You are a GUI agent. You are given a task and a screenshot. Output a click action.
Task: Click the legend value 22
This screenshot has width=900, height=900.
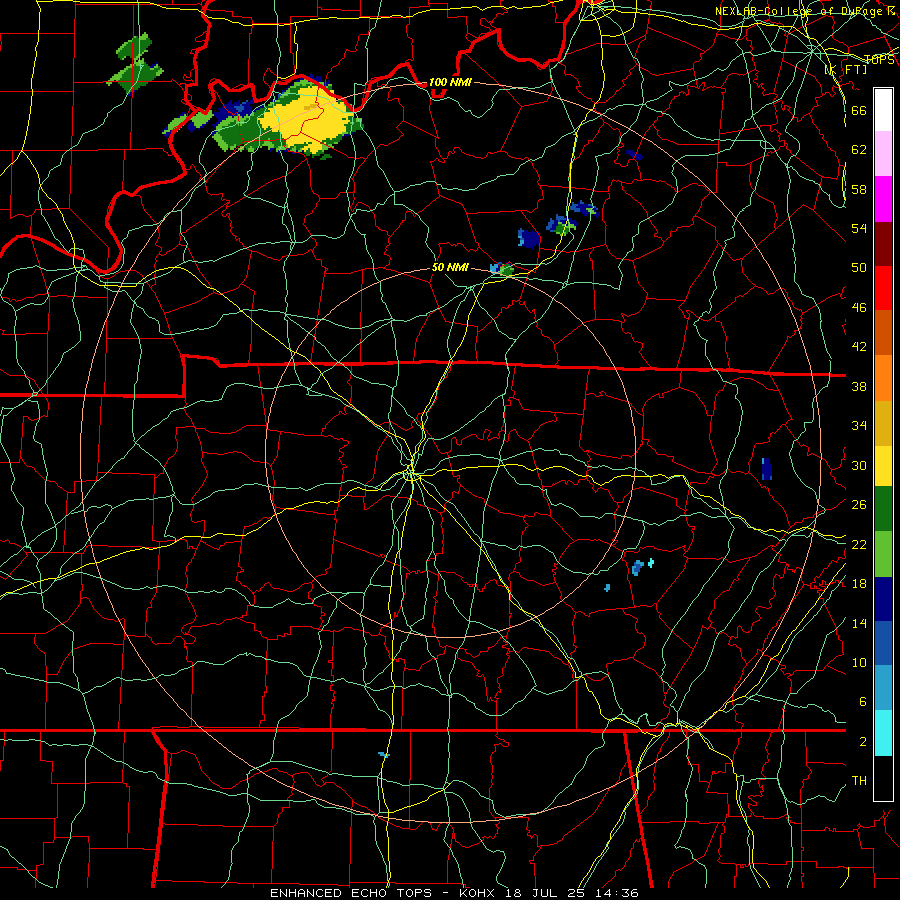tap(859, 544)
